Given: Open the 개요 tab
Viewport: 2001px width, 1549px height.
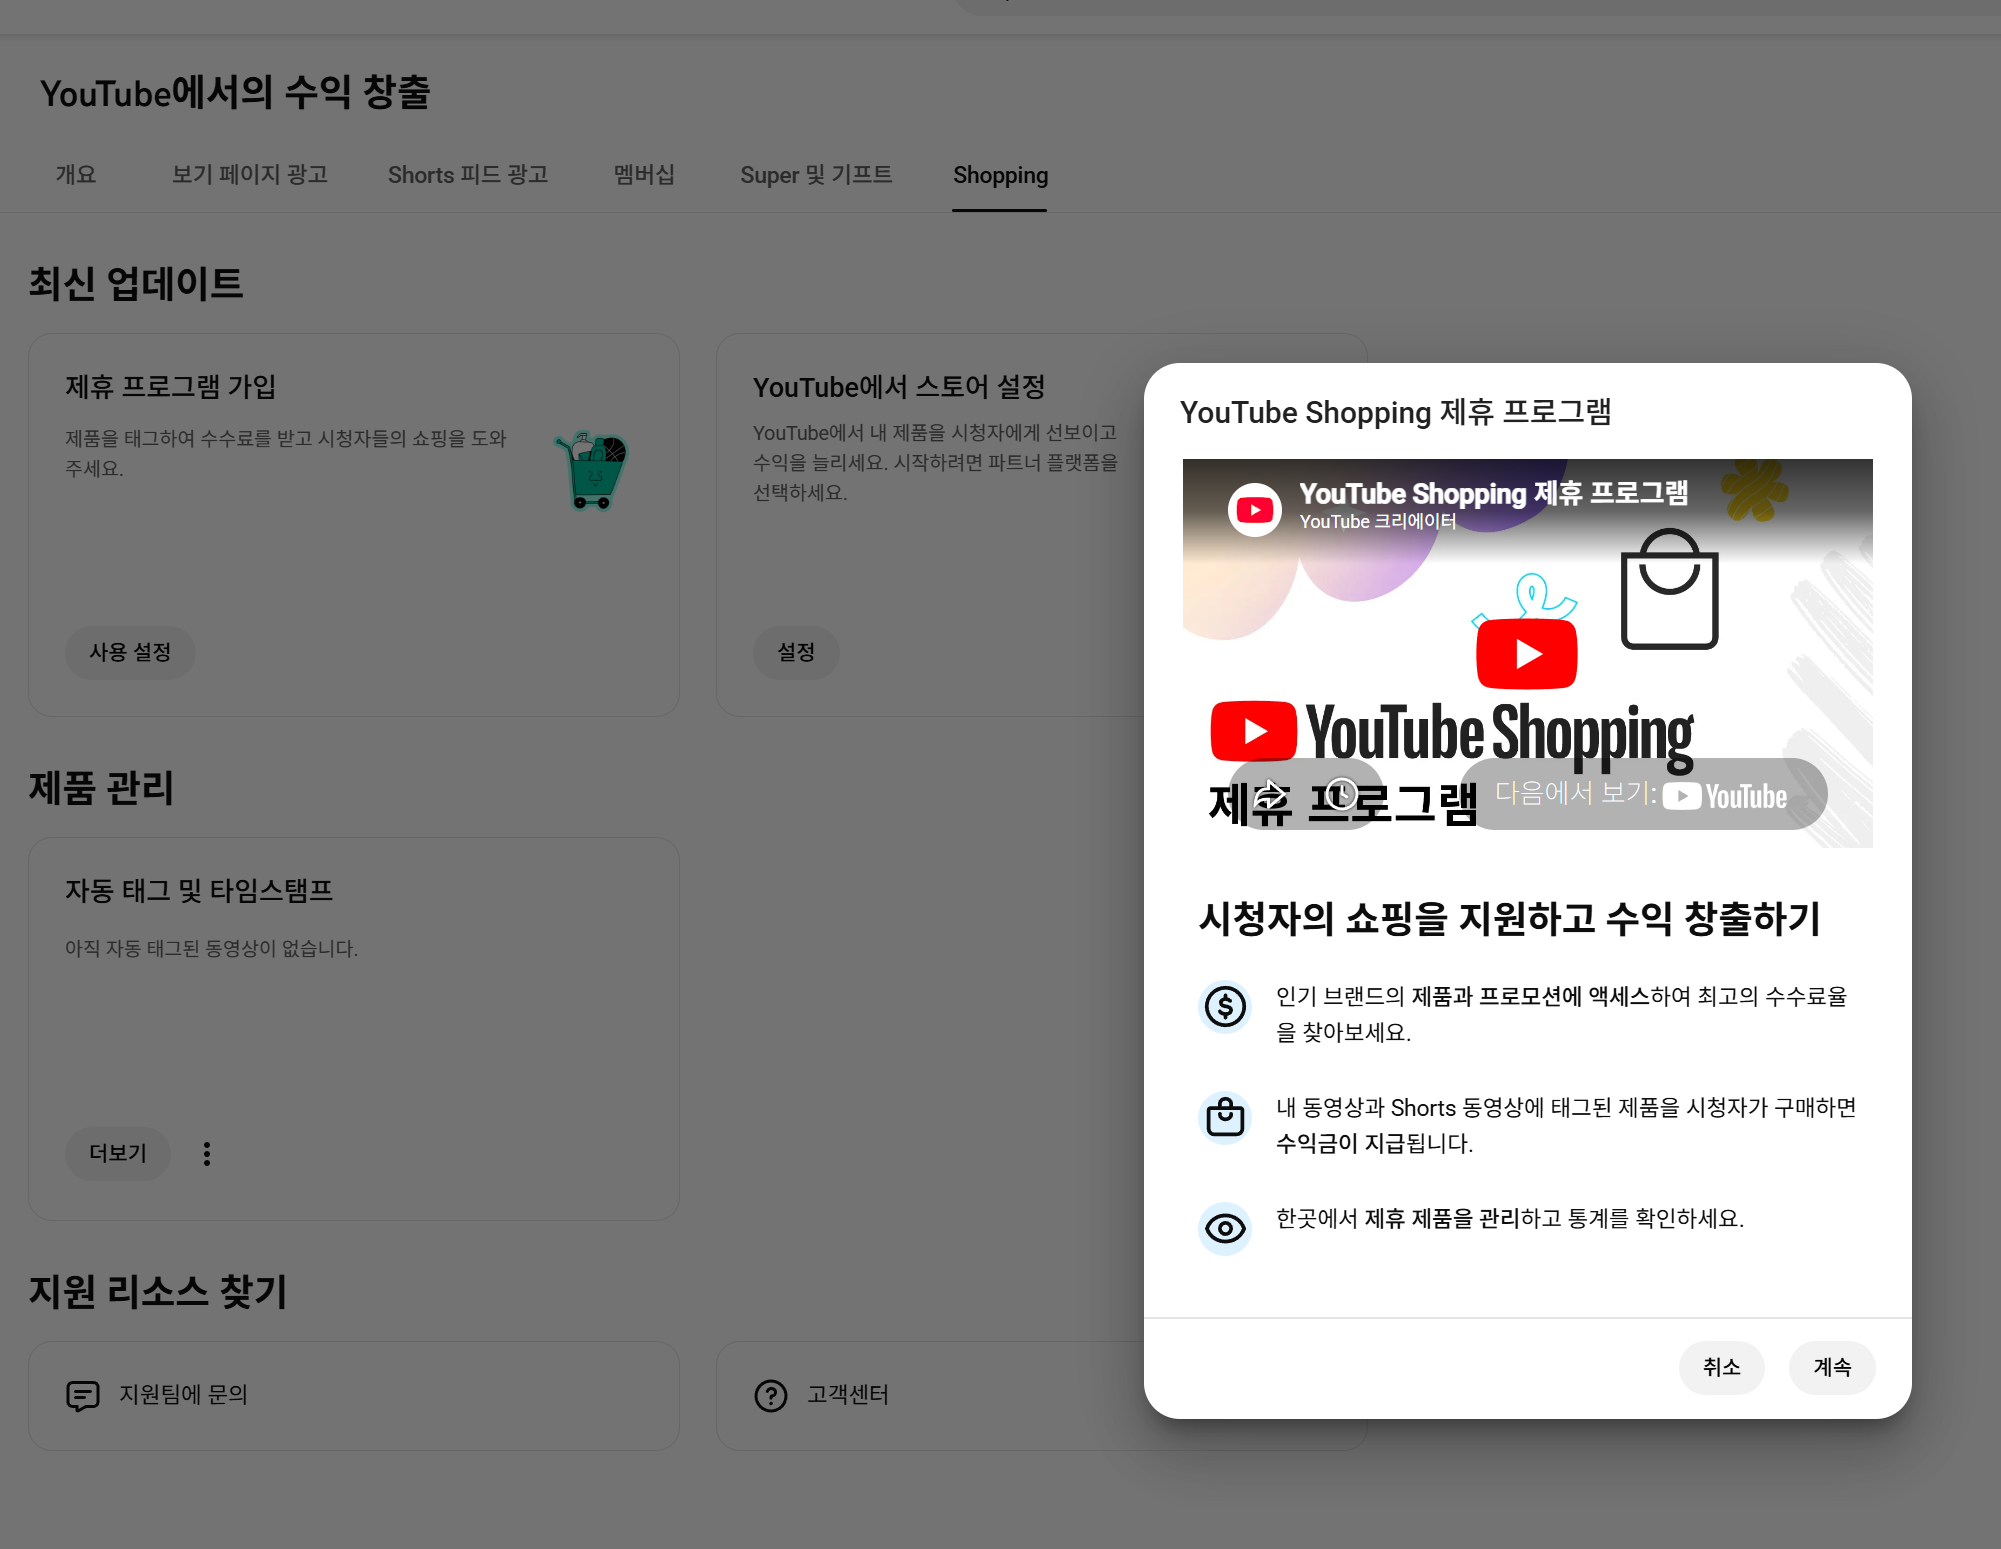Looking at the screenshot, I should click(x=76, y=175).
